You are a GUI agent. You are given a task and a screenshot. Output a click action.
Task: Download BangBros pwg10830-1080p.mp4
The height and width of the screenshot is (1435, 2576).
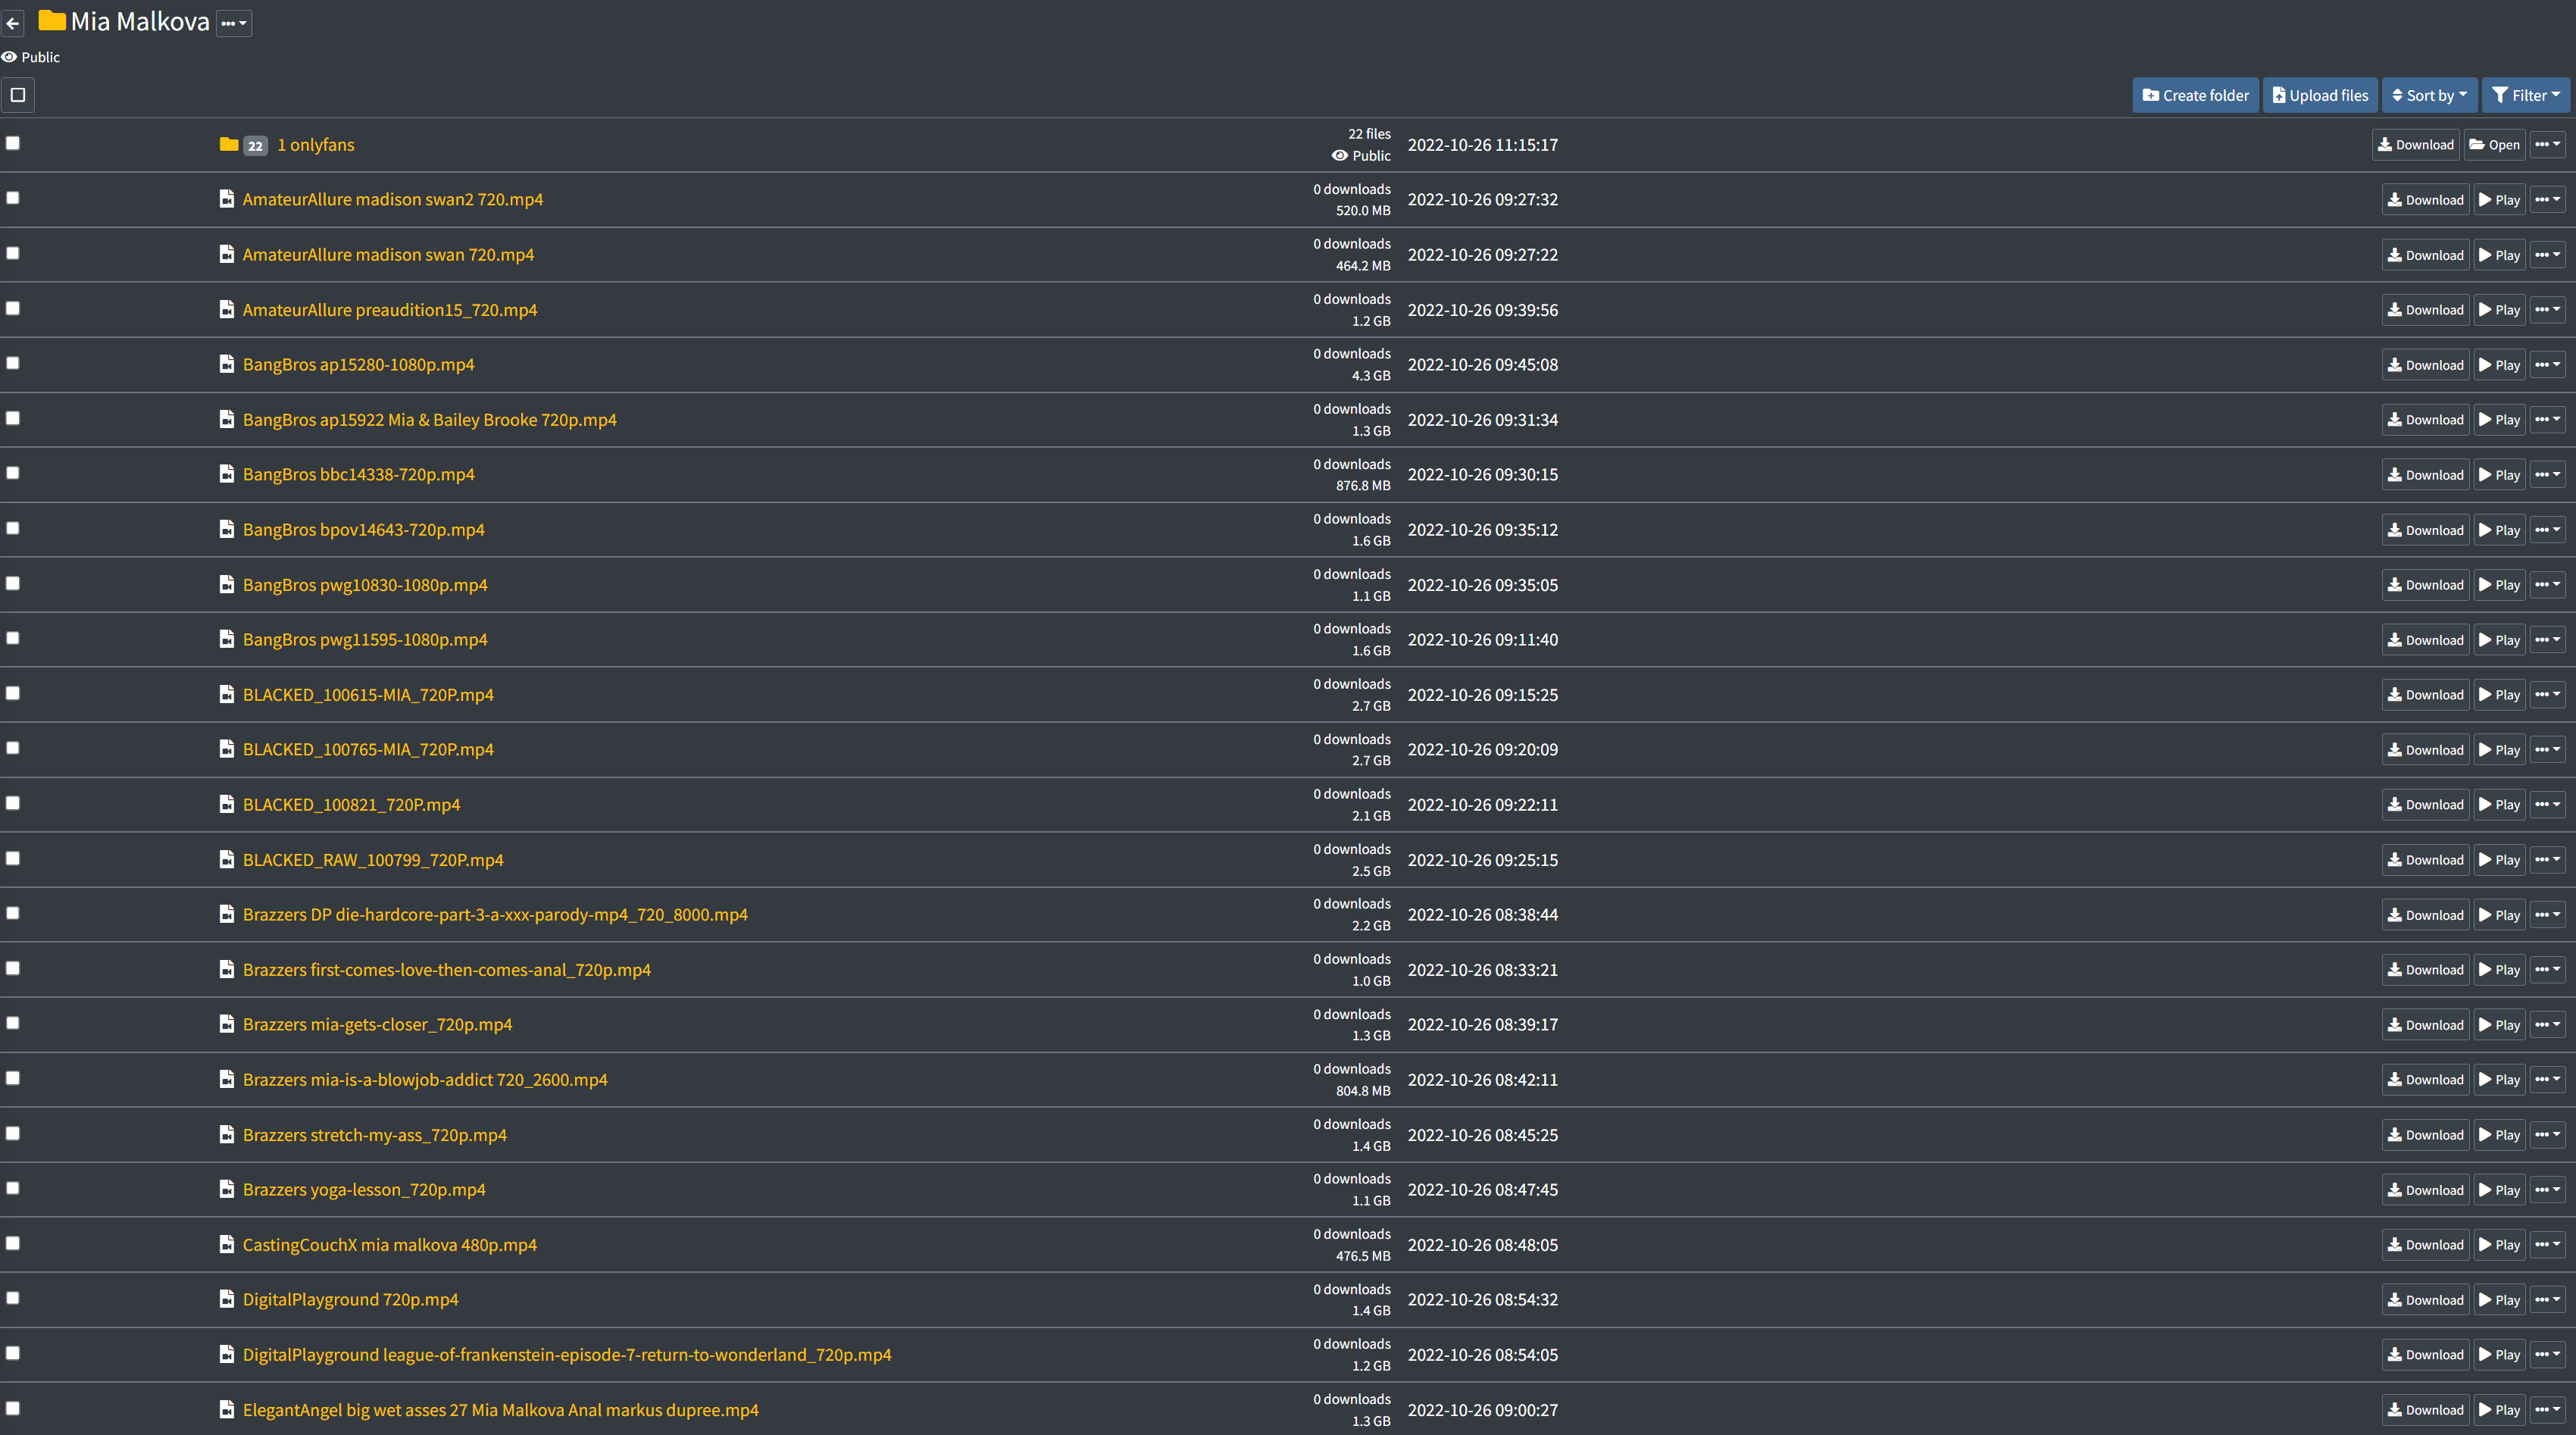click(2426, 585)
